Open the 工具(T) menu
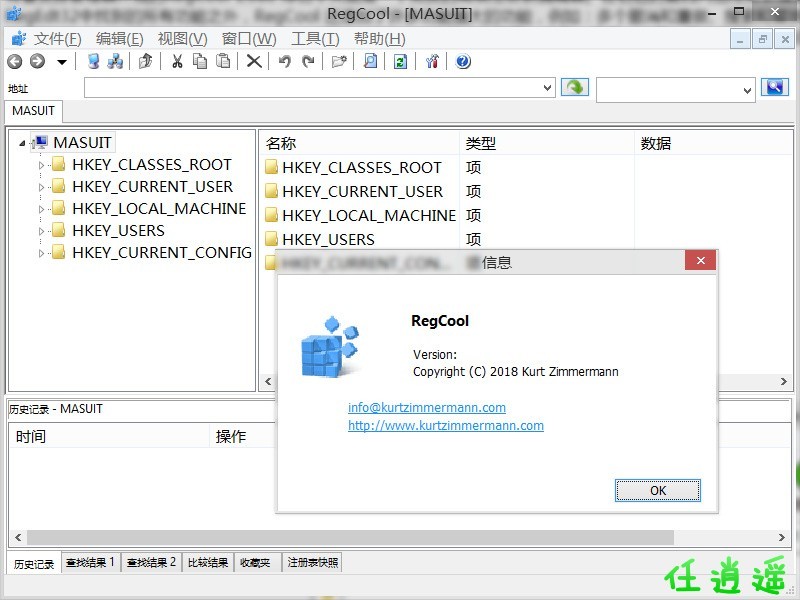800x600 pixels. (x=315, y=39)
